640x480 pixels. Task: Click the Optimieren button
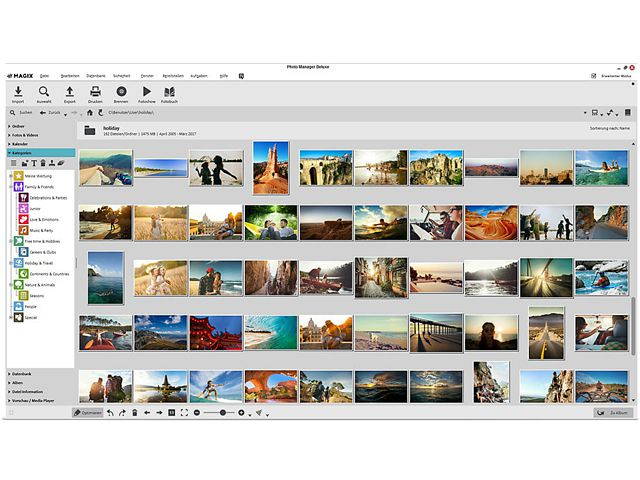[87, 413]
